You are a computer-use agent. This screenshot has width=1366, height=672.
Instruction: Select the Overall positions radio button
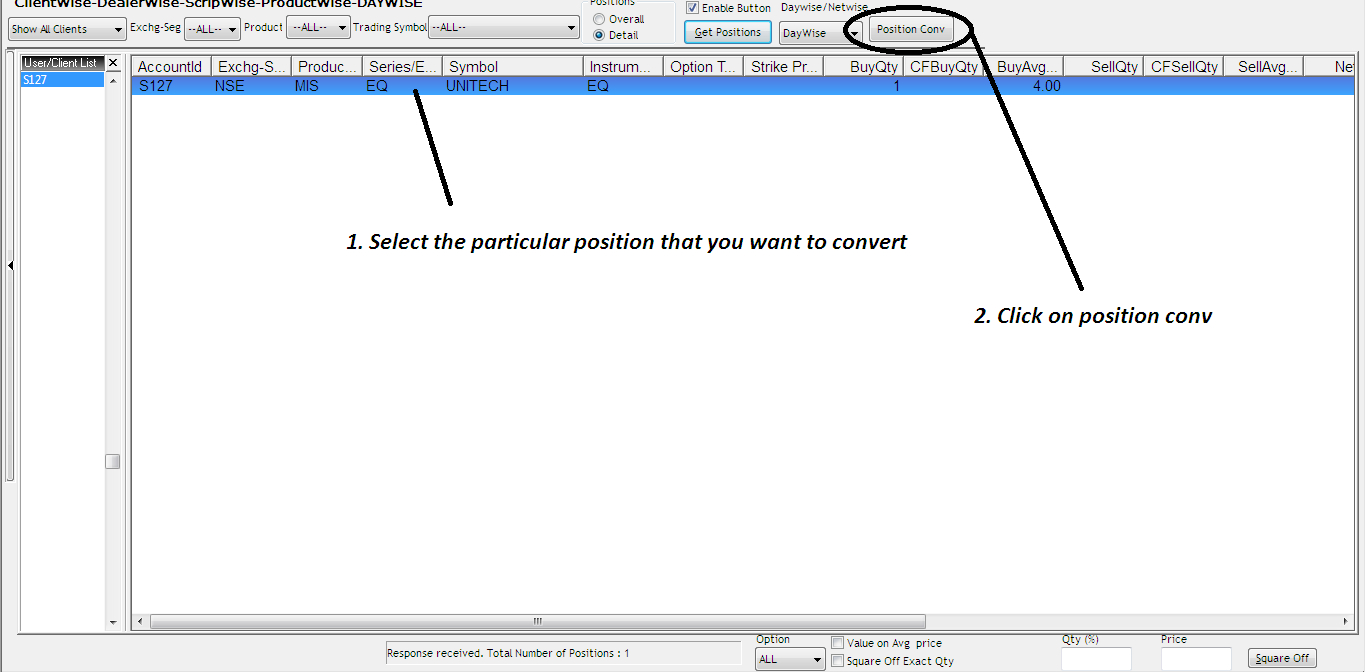click(x=599, y=19)
